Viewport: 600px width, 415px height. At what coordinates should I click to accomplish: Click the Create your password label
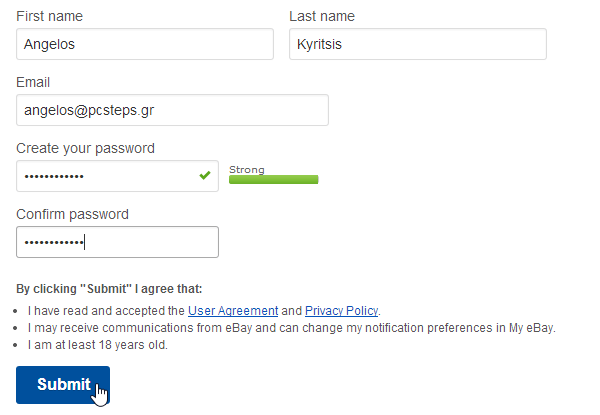85,148
